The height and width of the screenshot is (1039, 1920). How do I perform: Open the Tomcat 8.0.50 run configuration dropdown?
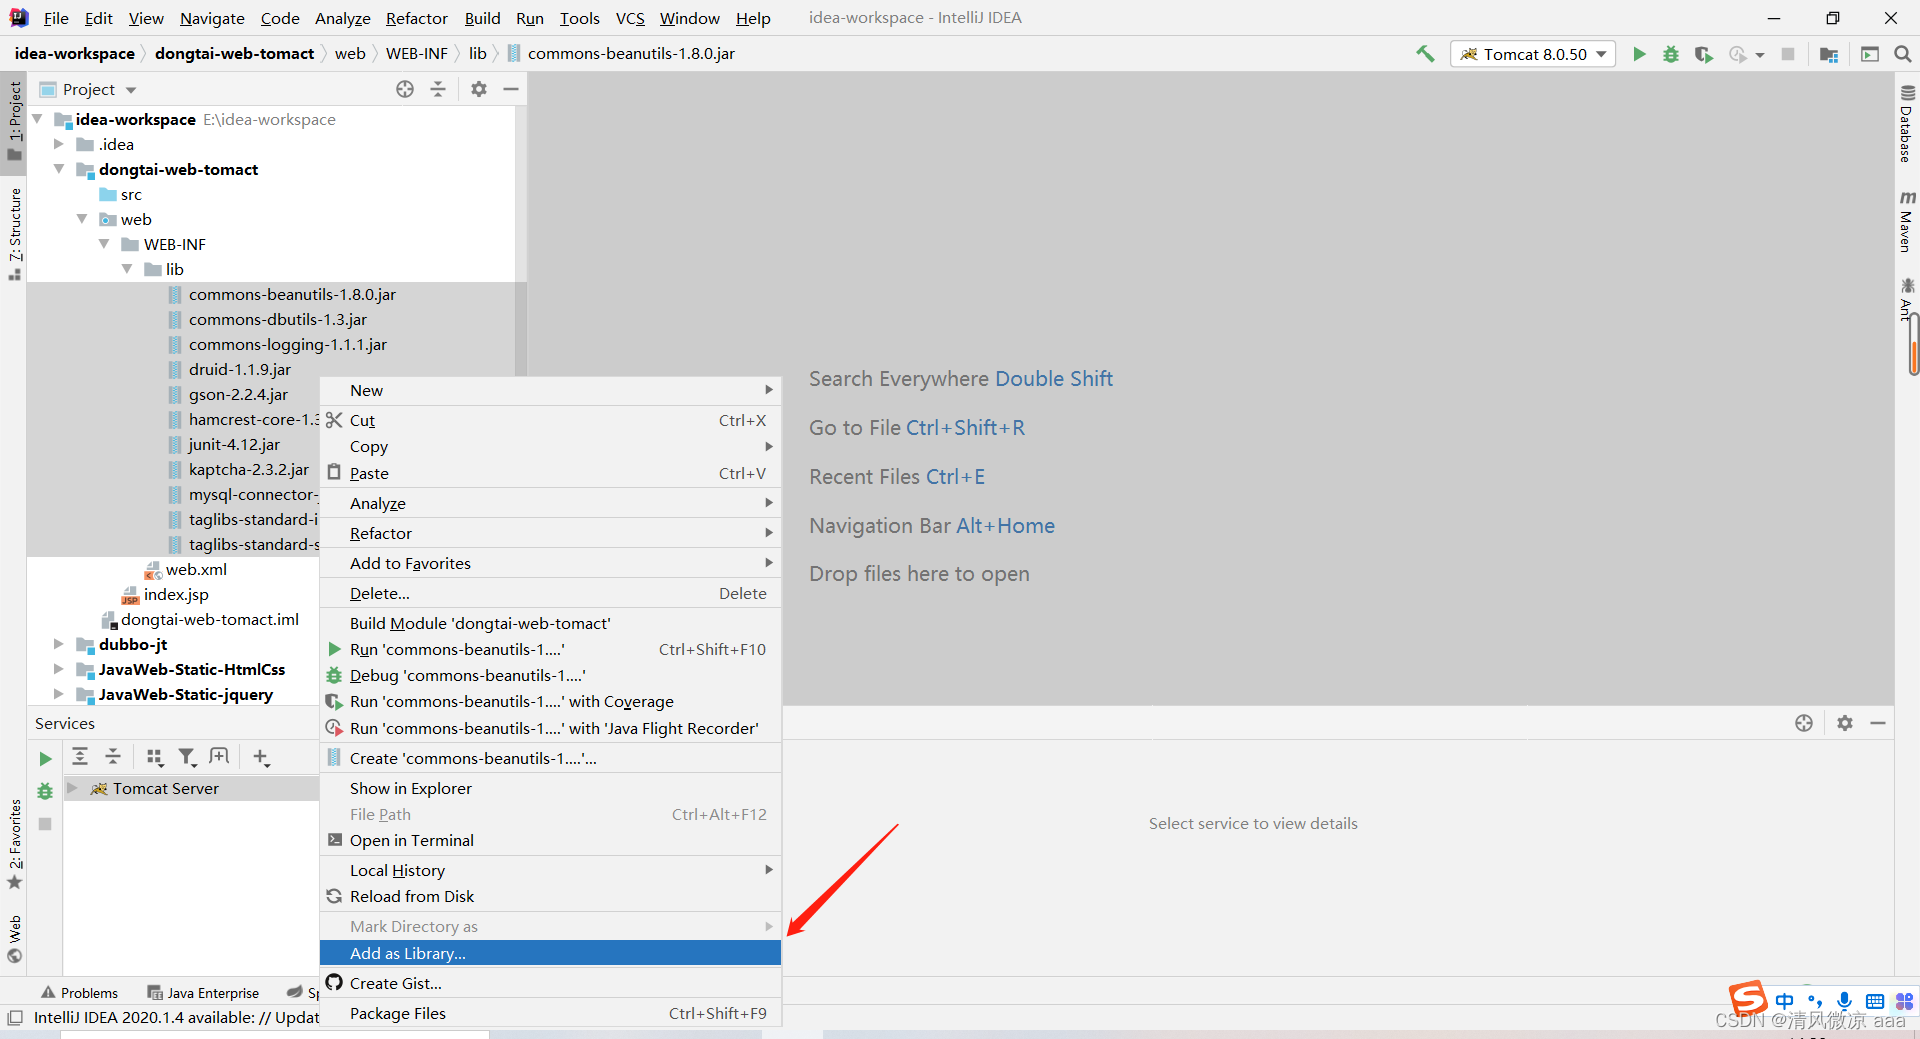[x=1533, y=54]
